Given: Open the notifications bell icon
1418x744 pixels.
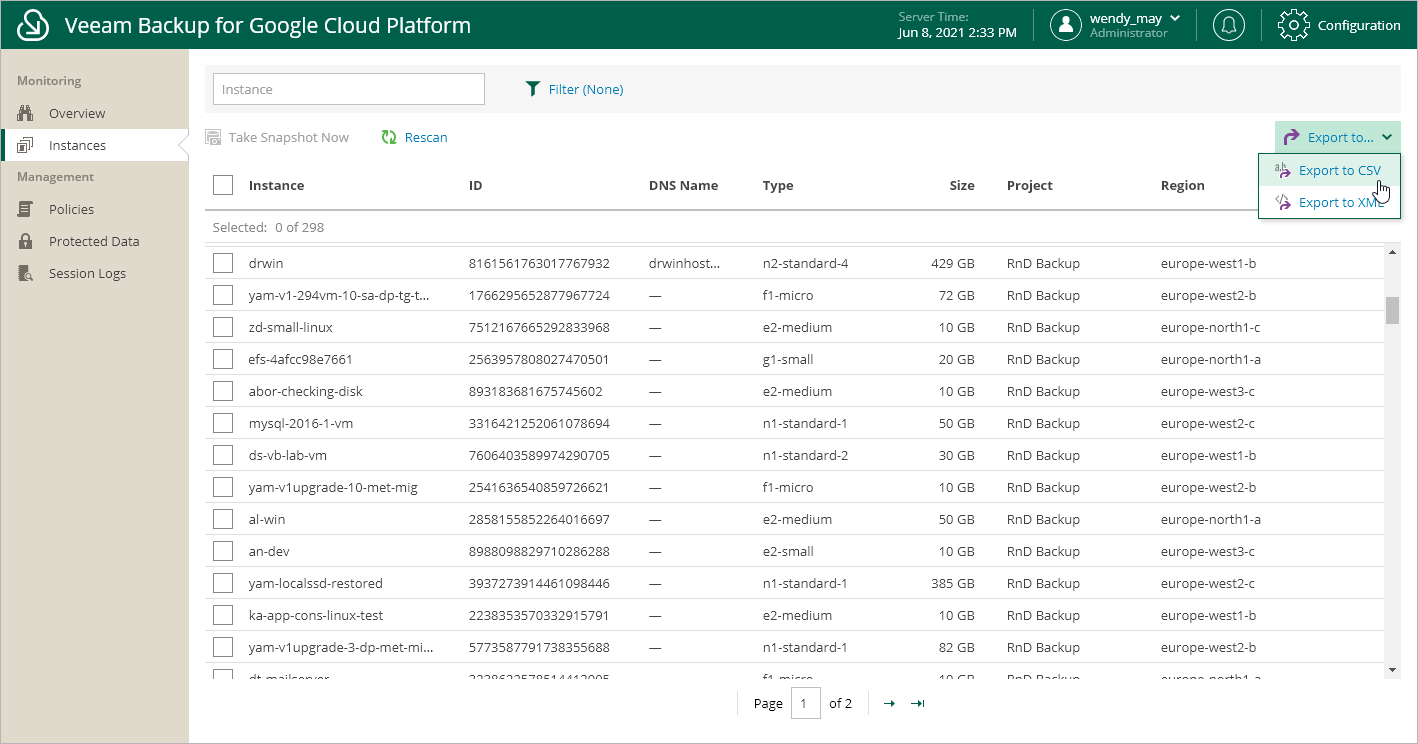Looking at the screenshot, I should coord(1228,25).
